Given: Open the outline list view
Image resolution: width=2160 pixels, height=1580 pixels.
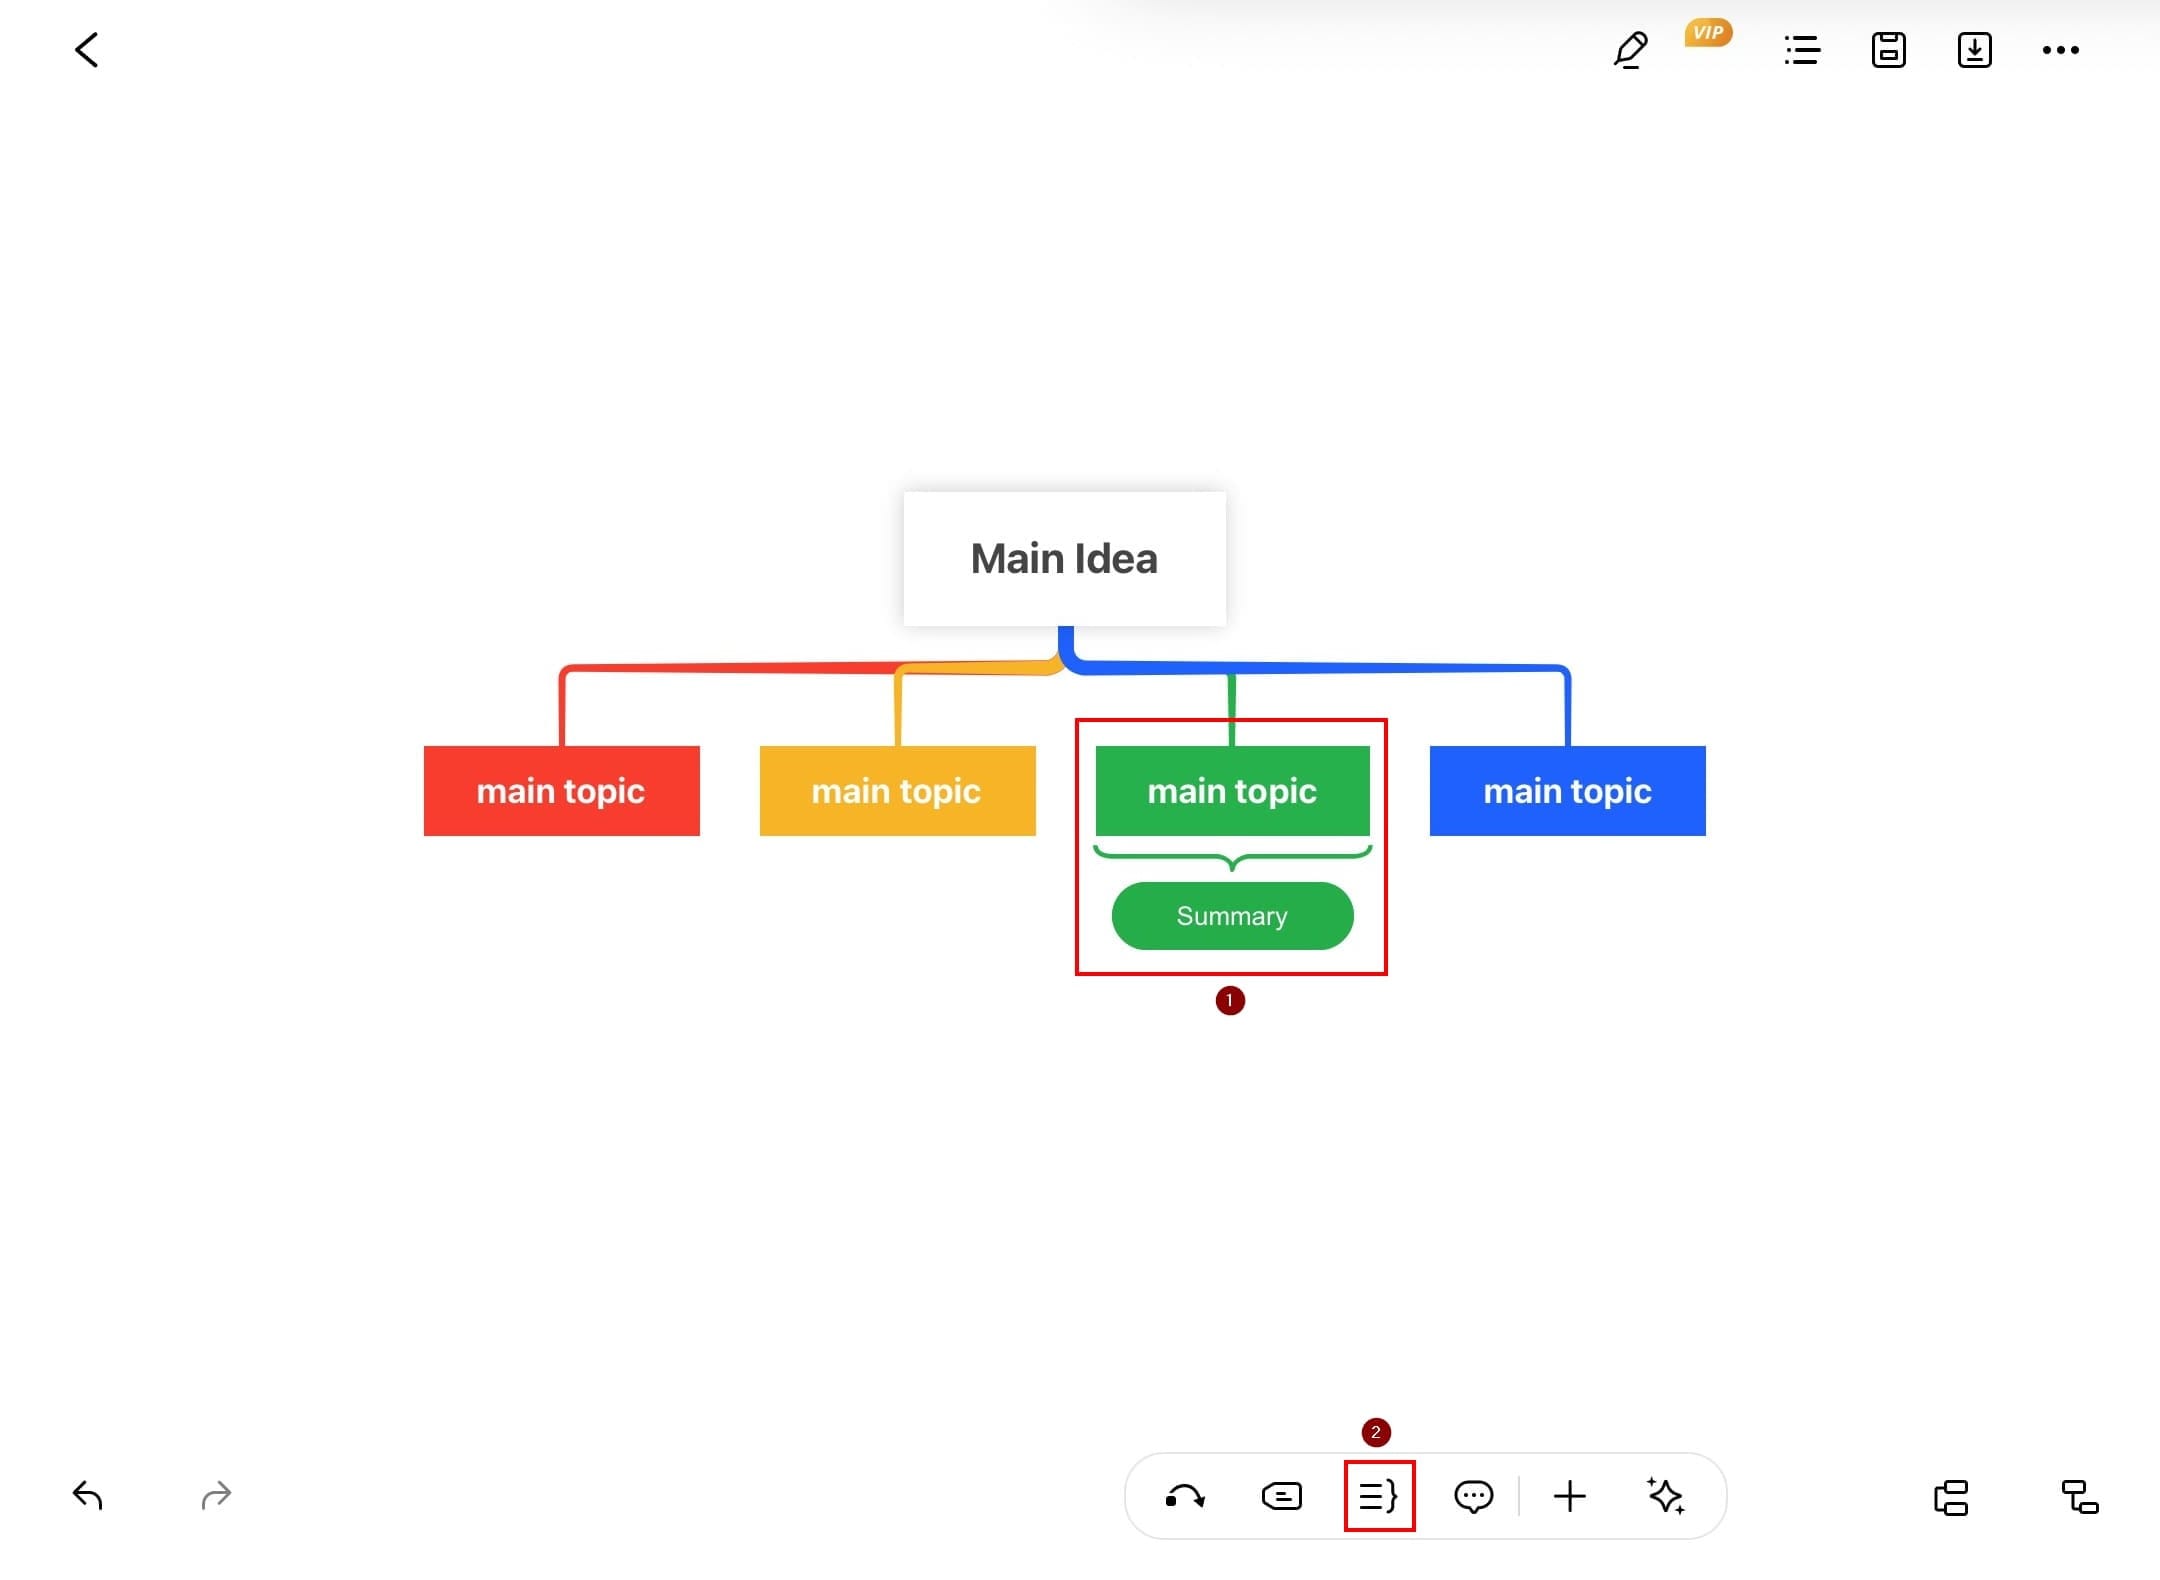Looking at the screenshot, I should 1802,50.
